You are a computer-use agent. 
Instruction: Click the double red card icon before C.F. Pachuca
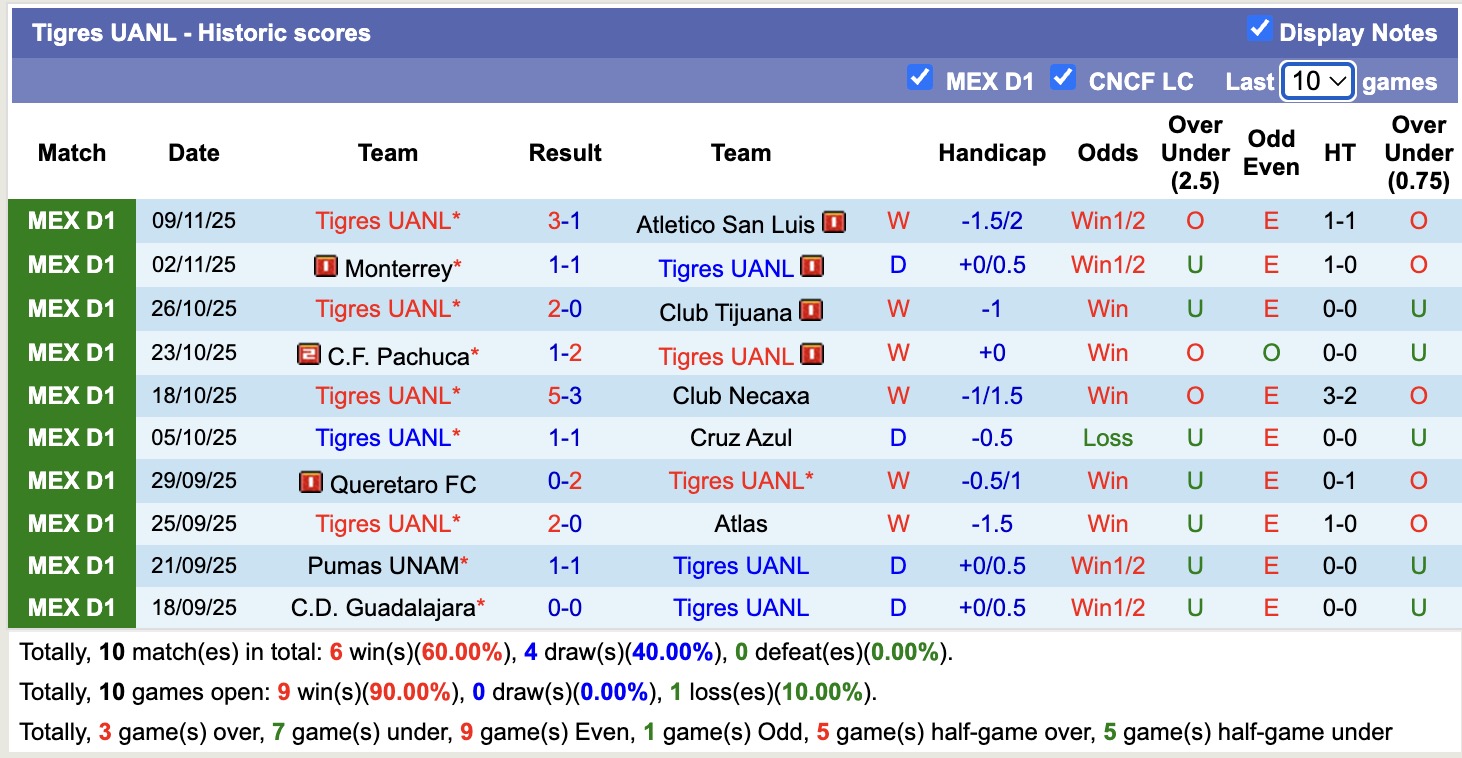309,354
